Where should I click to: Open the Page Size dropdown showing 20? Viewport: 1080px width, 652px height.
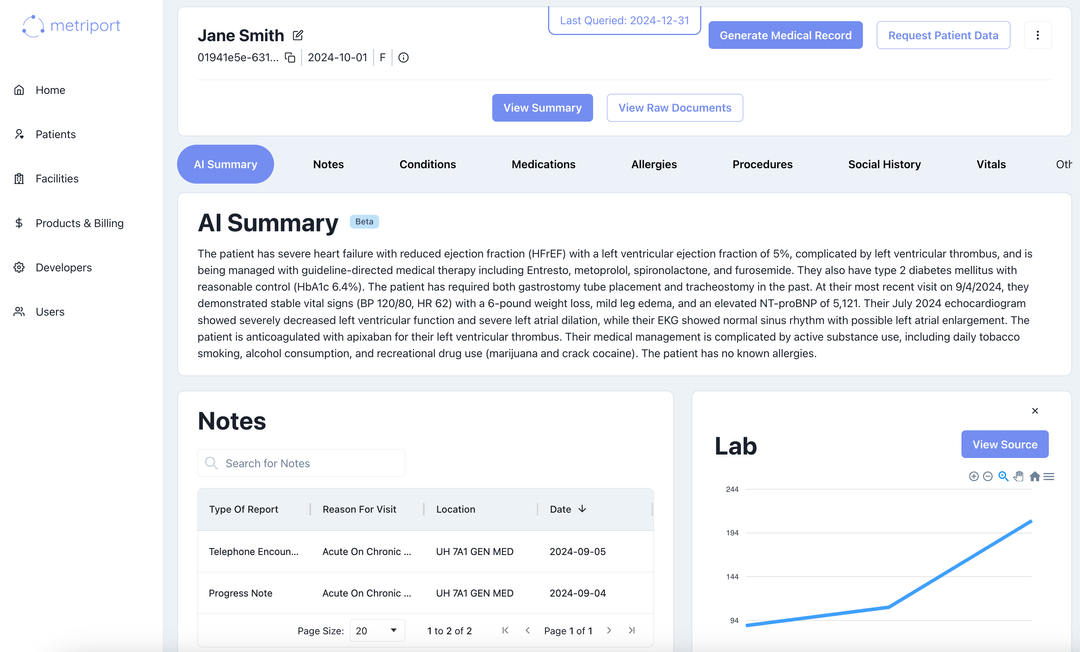(377, 631)
